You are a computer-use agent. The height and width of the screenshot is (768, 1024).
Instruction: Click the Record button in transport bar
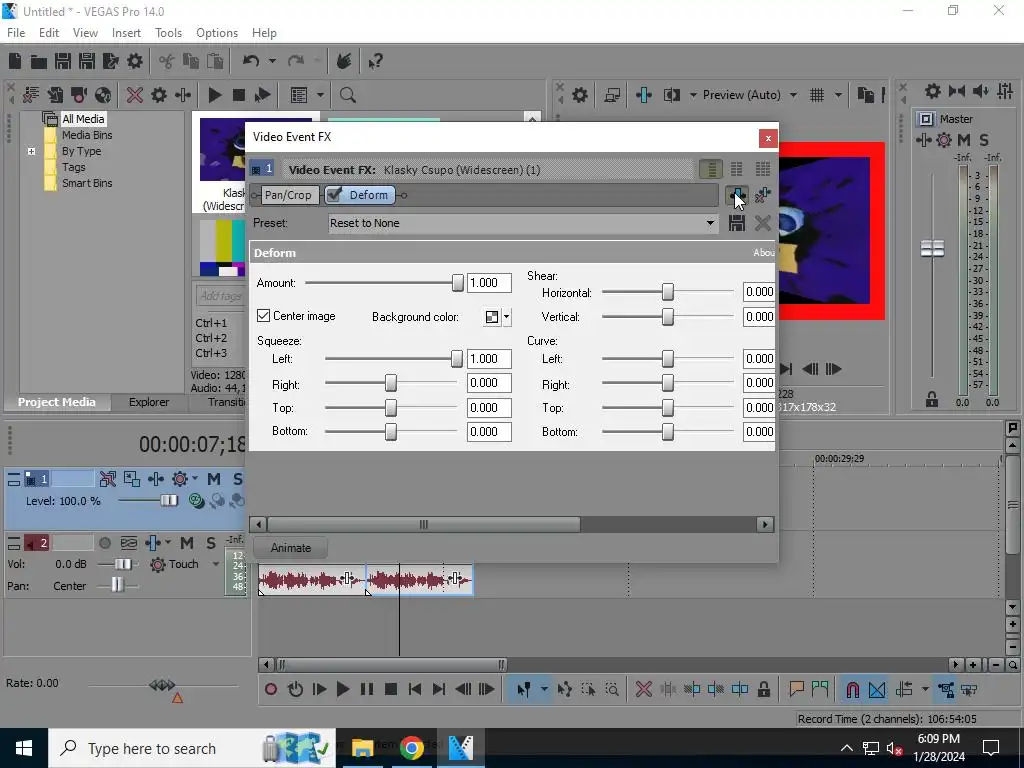pos(271,689)
